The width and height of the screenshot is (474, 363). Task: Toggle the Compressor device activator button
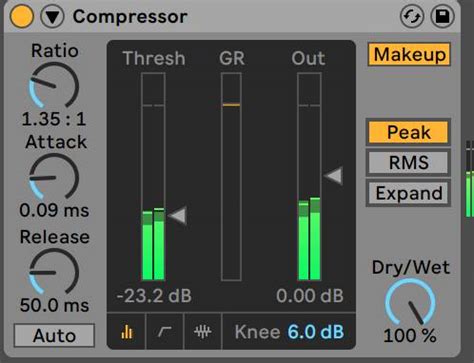[x=22, y=16]
